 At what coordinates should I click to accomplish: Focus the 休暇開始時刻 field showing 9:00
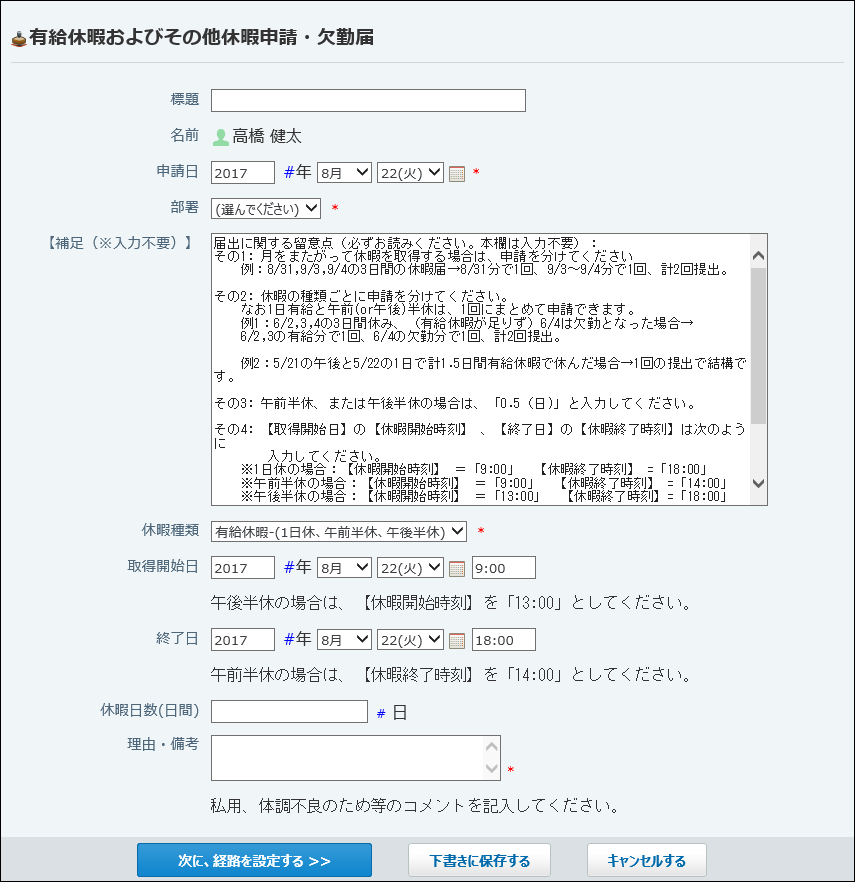click(x=503, y=568)
